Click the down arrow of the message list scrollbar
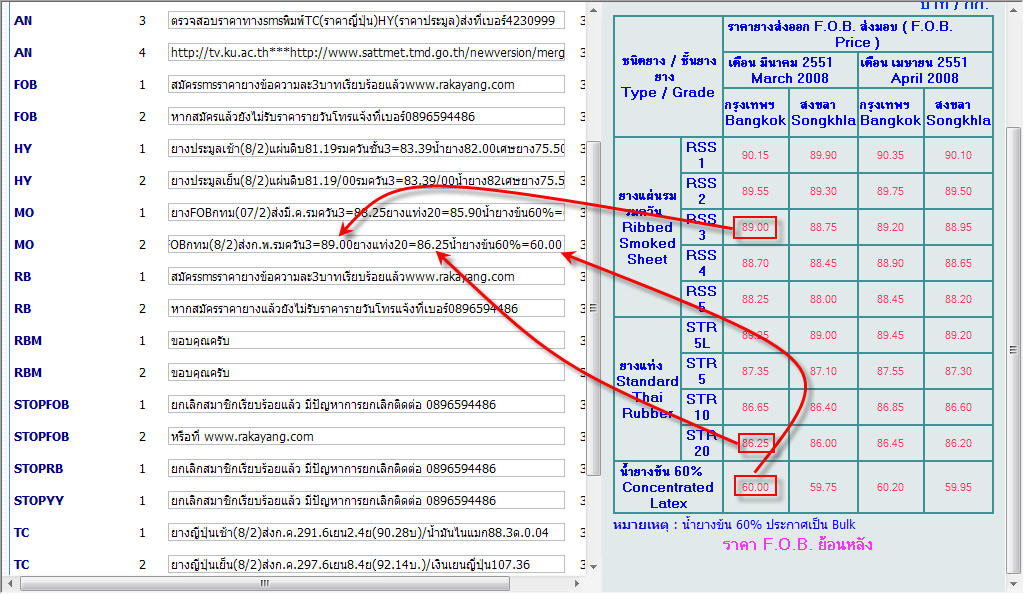1024x594 pixels. pyautogui.click(x=593, y=567)
